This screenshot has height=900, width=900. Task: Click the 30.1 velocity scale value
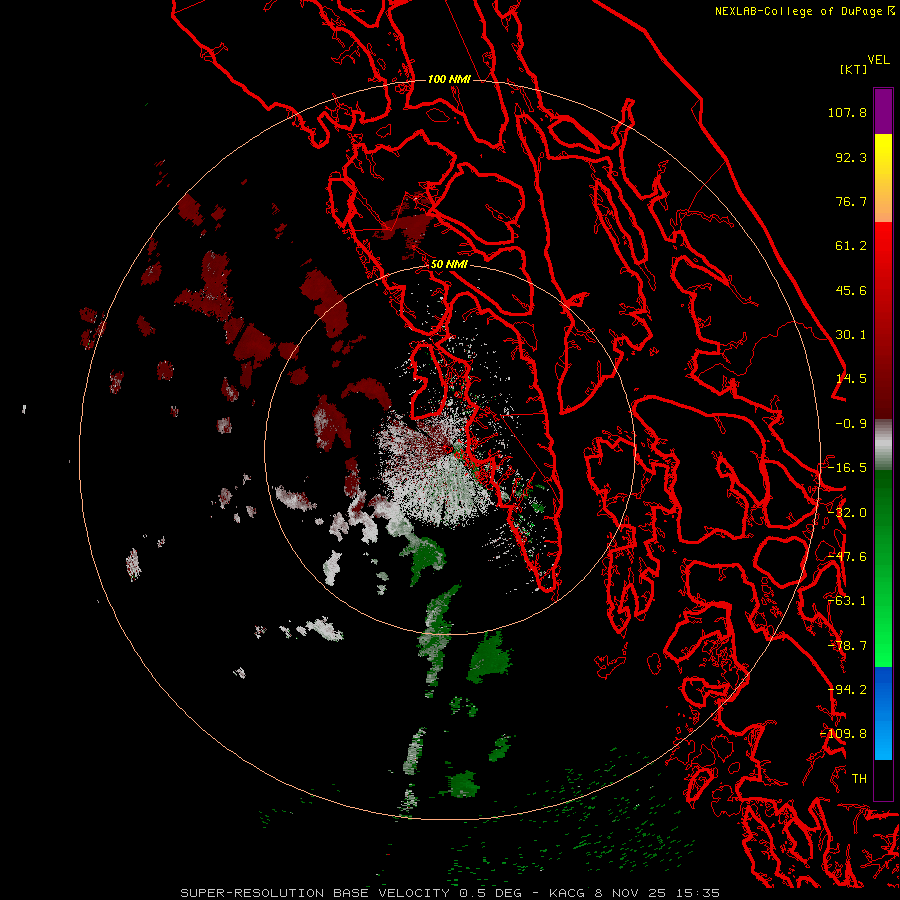pos(851,335)
